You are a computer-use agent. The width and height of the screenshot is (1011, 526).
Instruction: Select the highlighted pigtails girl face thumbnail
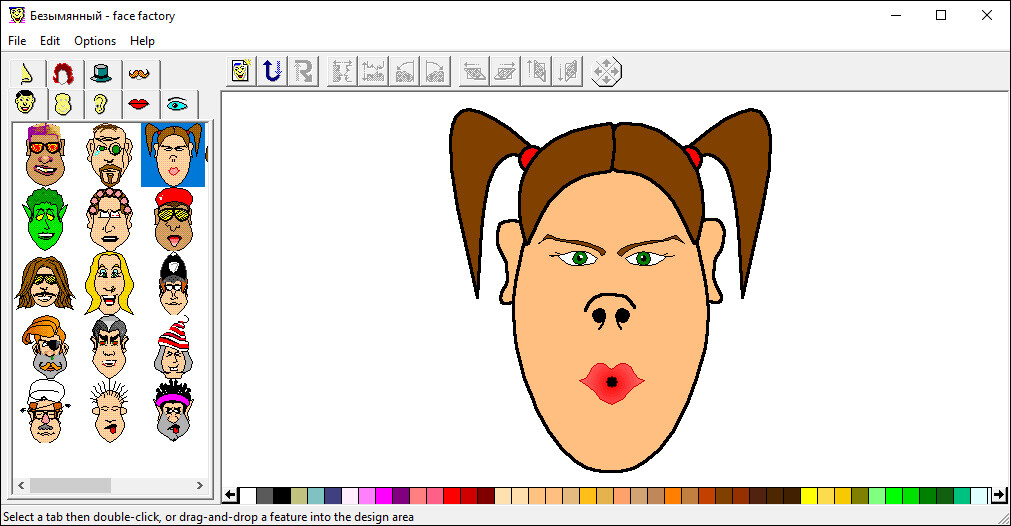click(173, 155)
